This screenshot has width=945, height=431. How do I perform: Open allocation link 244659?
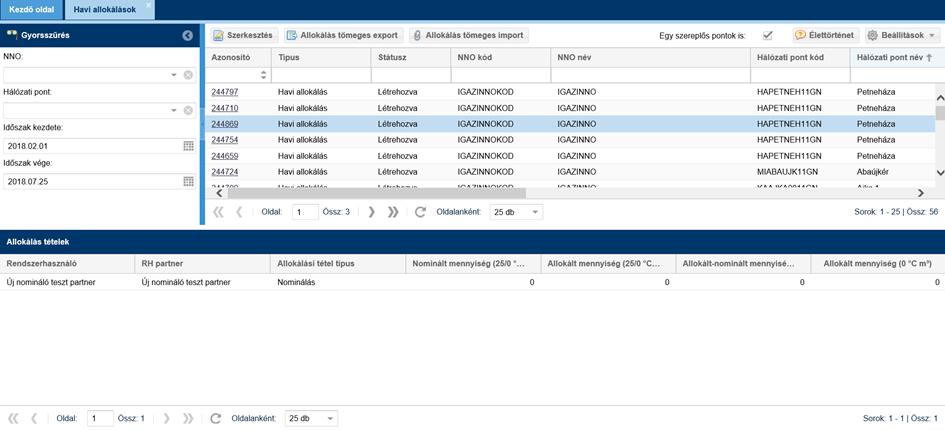[x=225, y=156]
